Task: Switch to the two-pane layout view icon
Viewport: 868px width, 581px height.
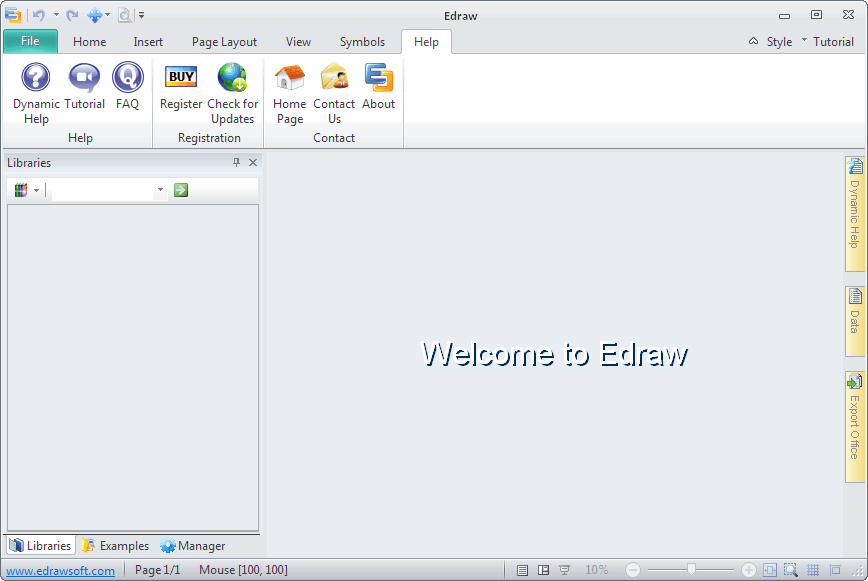Action: 544,570
